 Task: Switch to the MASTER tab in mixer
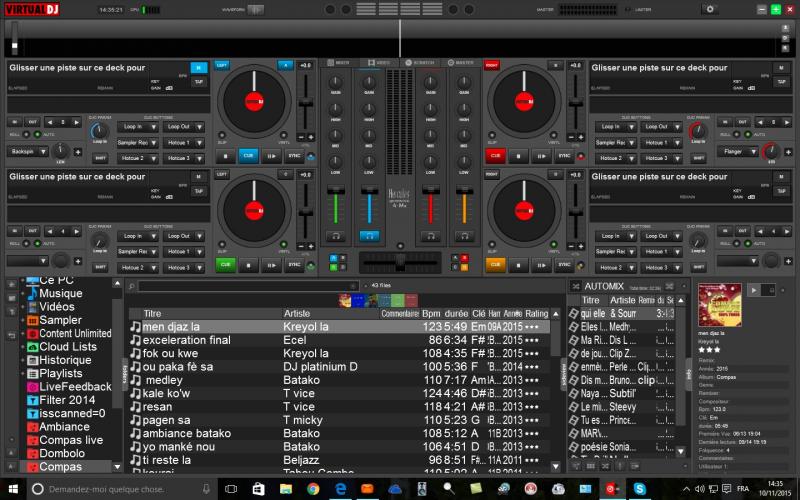coord(461,62)
